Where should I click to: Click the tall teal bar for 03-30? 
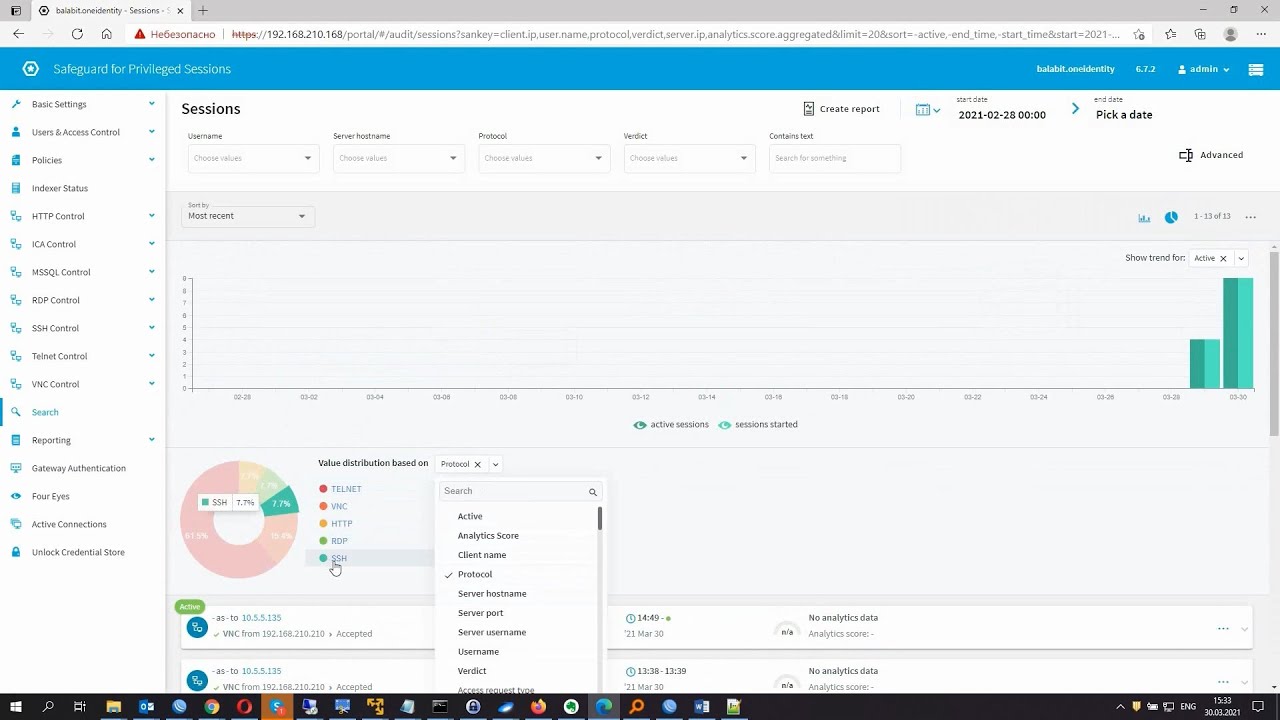(x=1238, y=333)
